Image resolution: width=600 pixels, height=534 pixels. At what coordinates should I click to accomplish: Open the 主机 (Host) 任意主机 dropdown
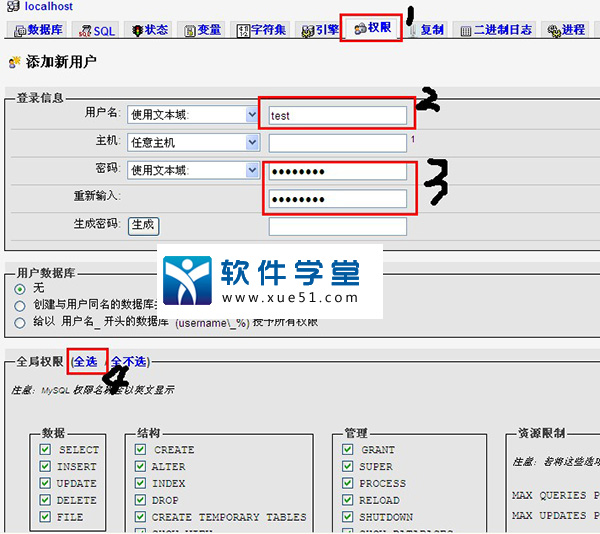tap(252, 142)
